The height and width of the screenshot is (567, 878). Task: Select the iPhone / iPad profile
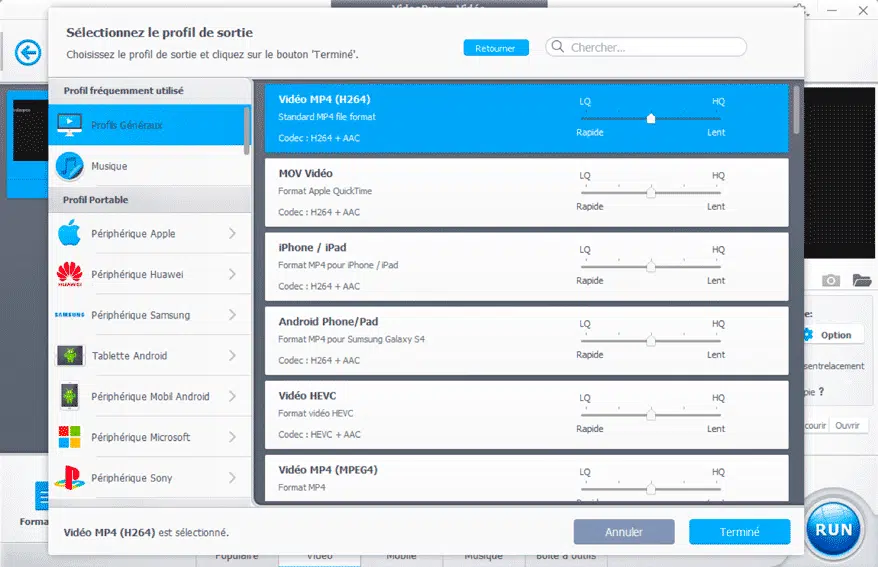coord(526,266)
